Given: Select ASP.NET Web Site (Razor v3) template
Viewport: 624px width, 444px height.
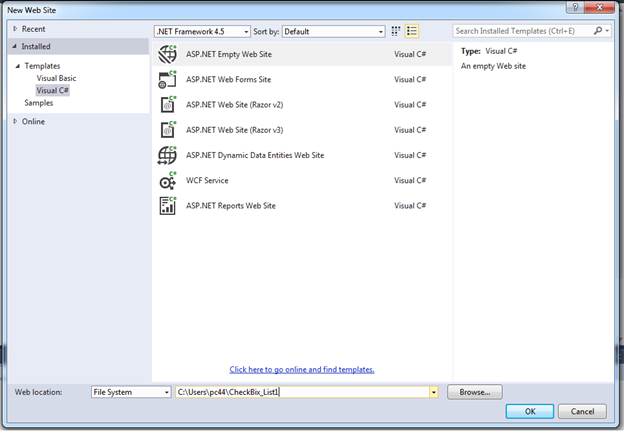Looking at the screenshot, I should (302, 130).
